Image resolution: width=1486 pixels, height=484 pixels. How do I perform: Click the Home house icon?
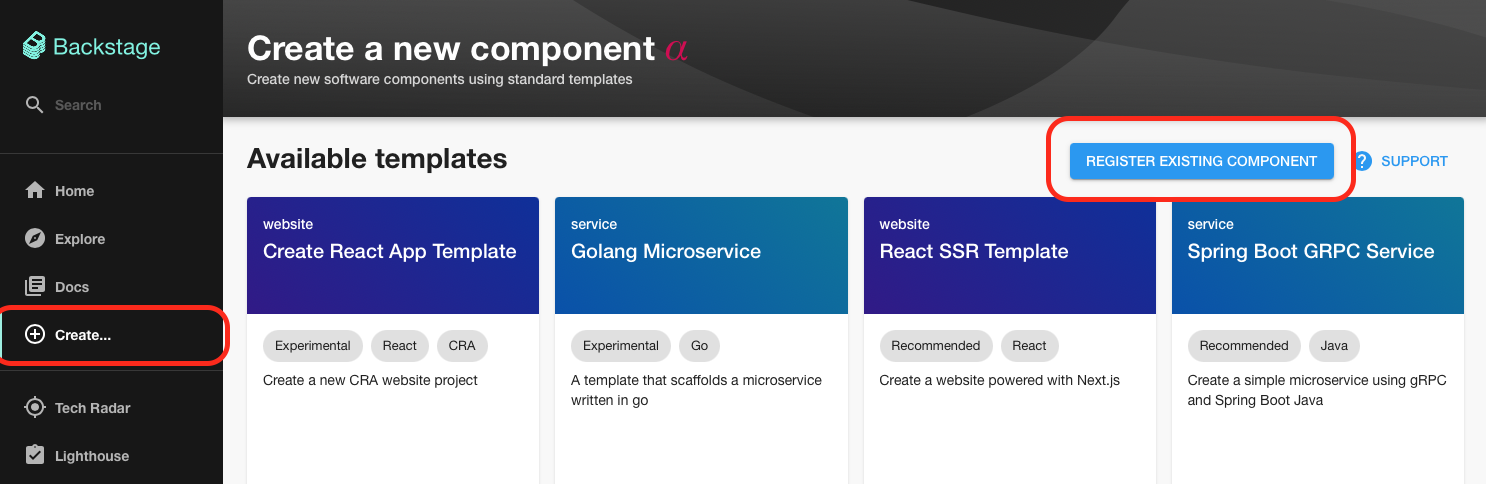point(35,191)
